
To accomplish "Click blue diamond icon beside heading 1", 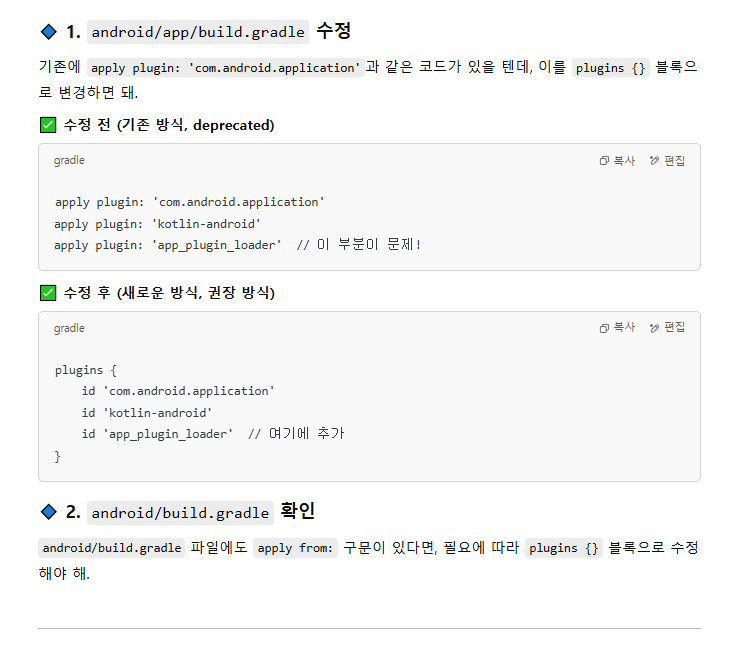I will click(49, 32).
